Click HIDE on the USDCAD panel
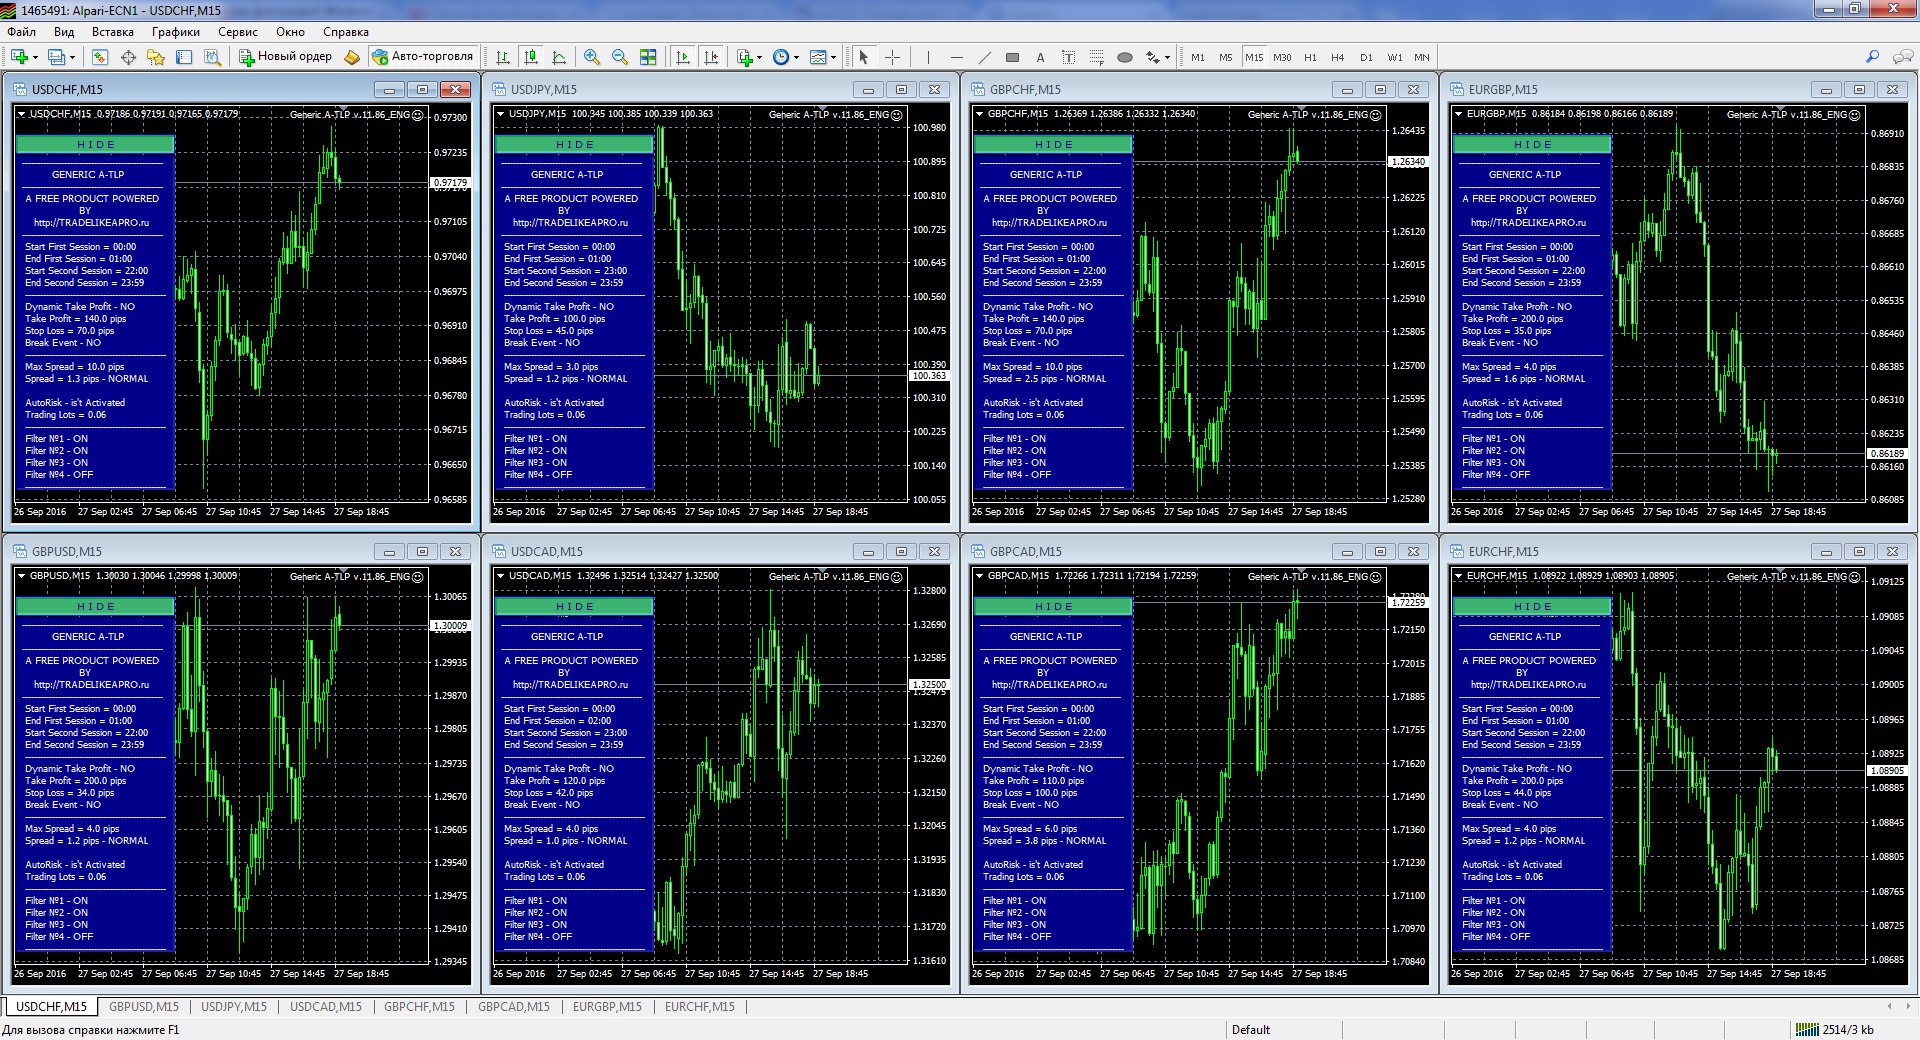Image resolution: width=1920 pixels, height=1040 pixels. [575, 606]
